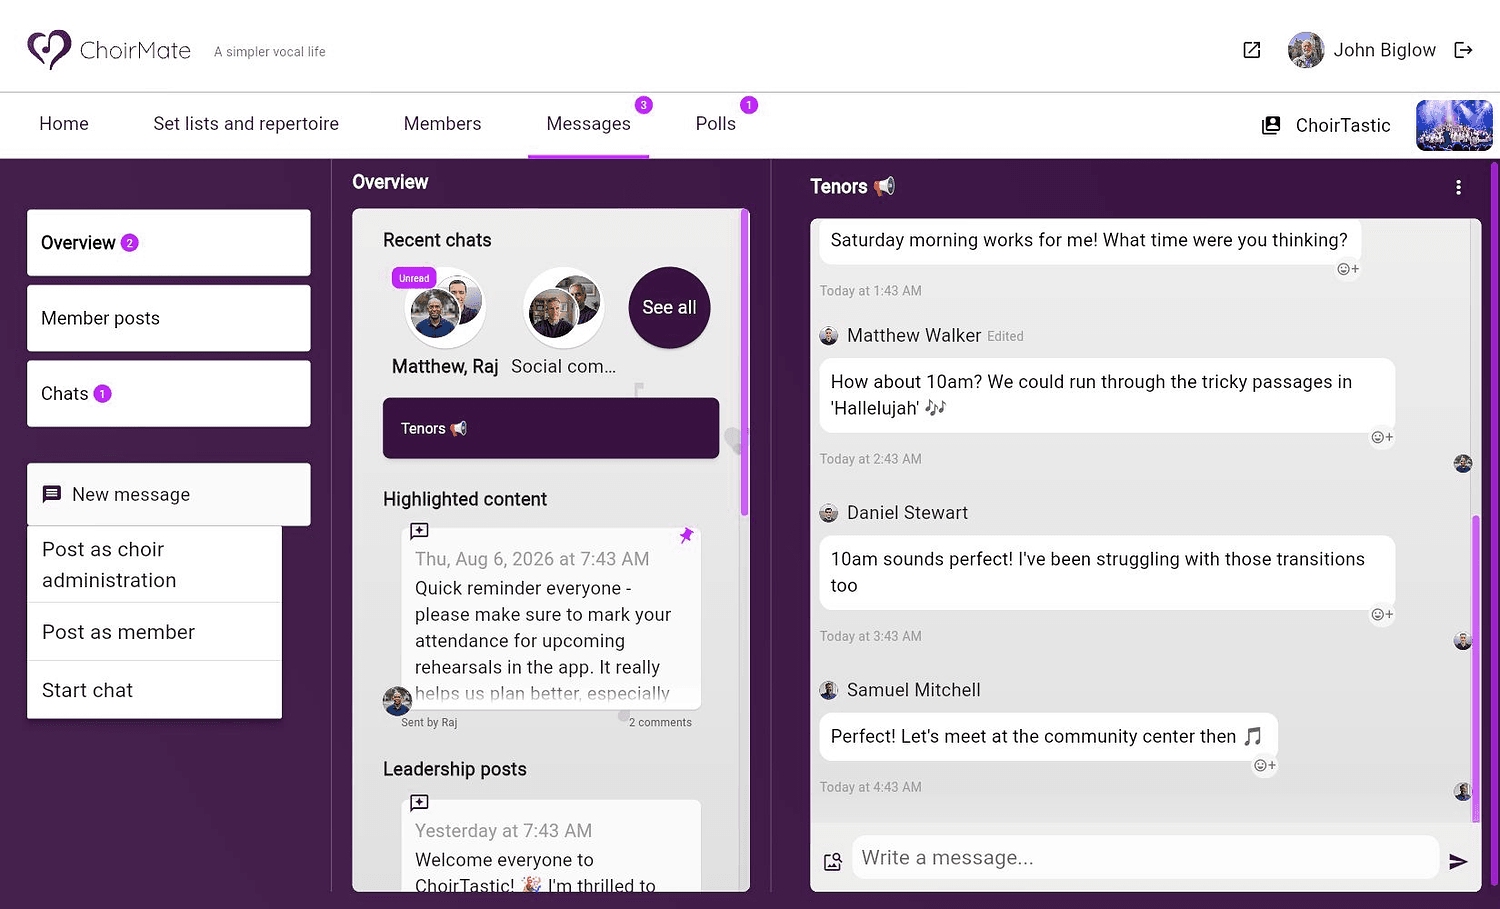Select the Messages tab
The image size is (1500, 909).
click(x=588, y=124)
